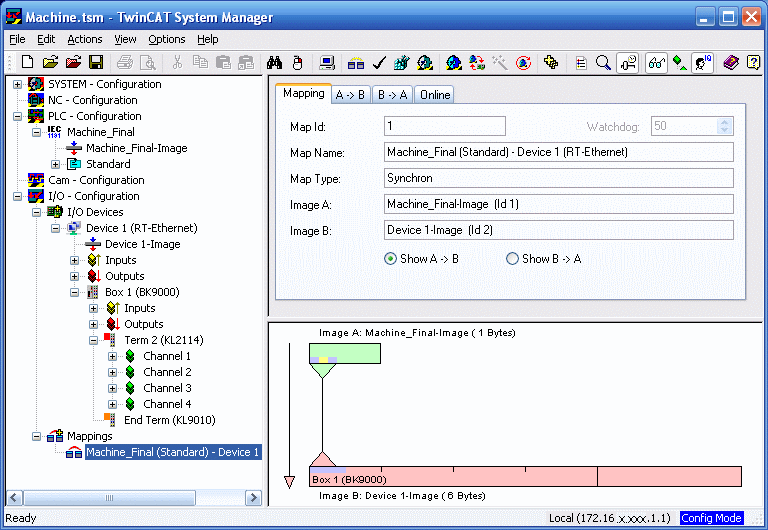768x530 pixels.
Task: Switch to the B -> A tab
Action: (393, 95)
